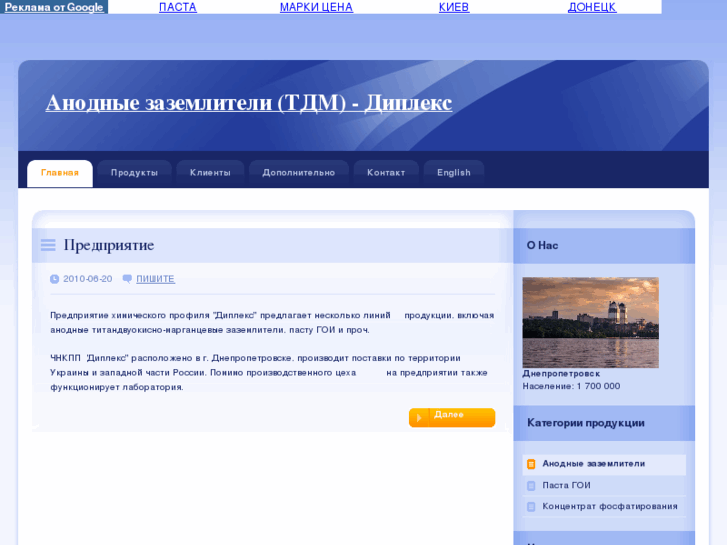Click the О Нас sidebar heading
This screenshot has width=727, height=545.
tap(542, 245)
